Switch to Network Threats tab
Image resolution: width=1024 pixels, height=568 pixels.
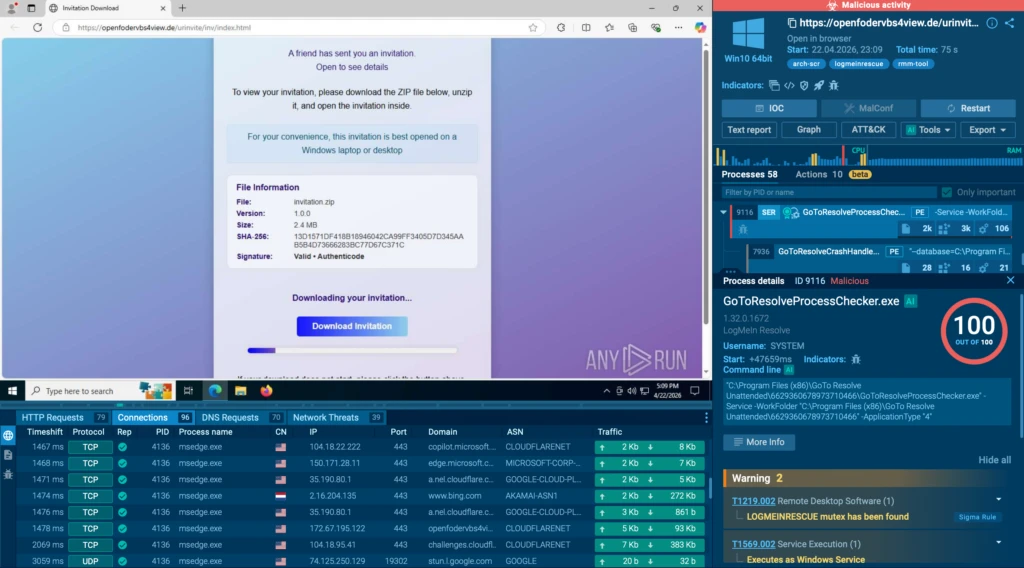(337, 417)
